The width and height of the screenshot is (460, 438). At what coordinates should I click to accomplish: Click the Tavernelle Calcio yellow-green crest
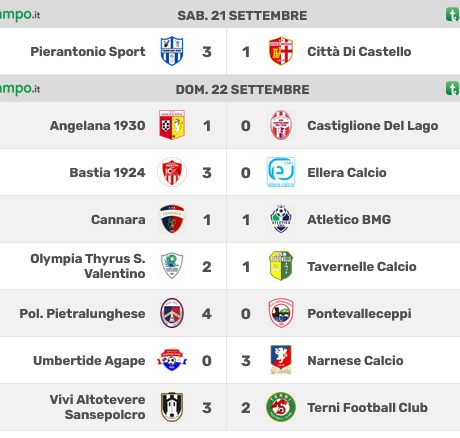click(x=281, y=266)
